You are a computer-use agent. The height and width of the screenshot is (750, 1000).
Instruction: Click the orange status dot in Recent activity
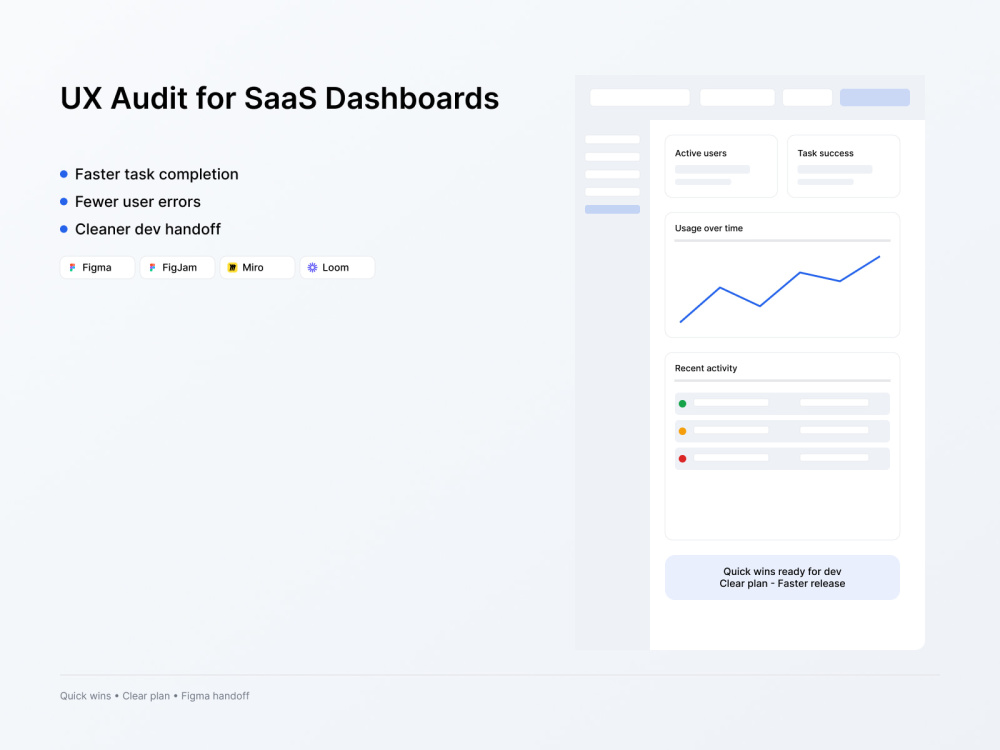[682, 431]
